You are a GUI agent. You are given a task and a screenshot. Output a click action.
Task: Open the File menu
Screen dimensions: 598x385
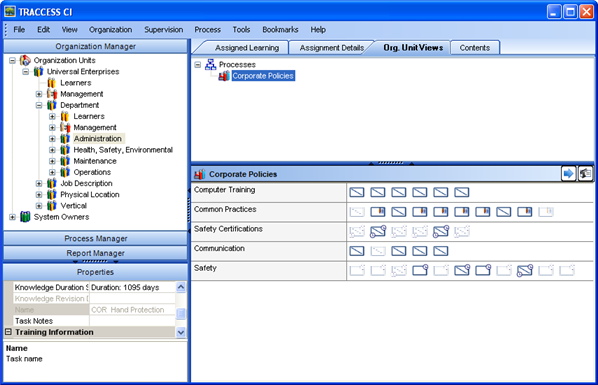point(19,29)
